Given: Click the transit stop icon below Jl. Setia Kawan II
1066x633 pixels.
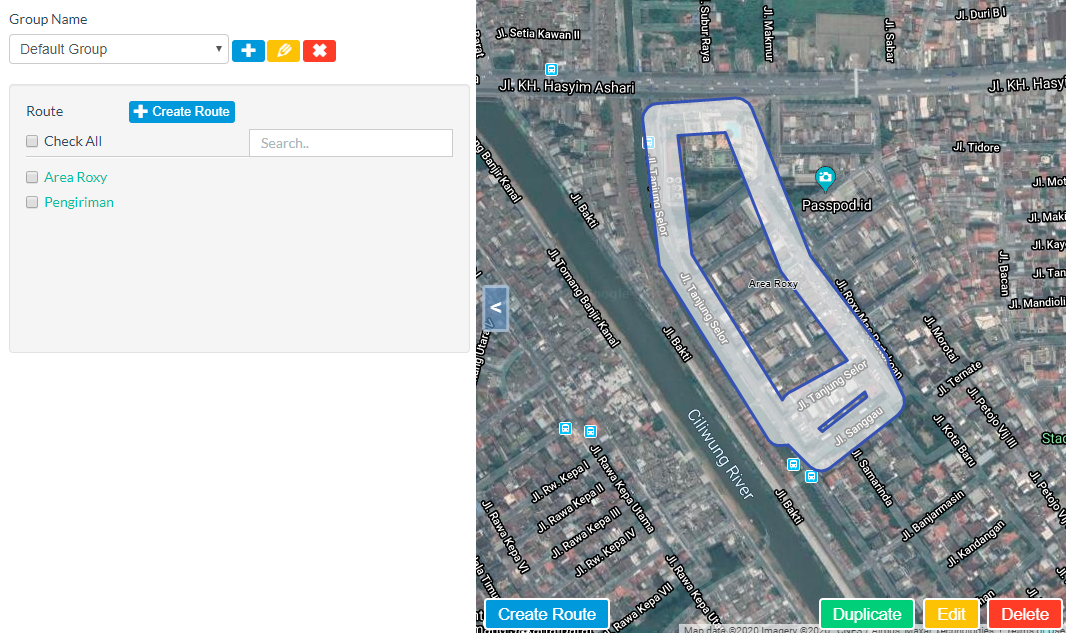Looking at the screenshot, I should (550, 69).
